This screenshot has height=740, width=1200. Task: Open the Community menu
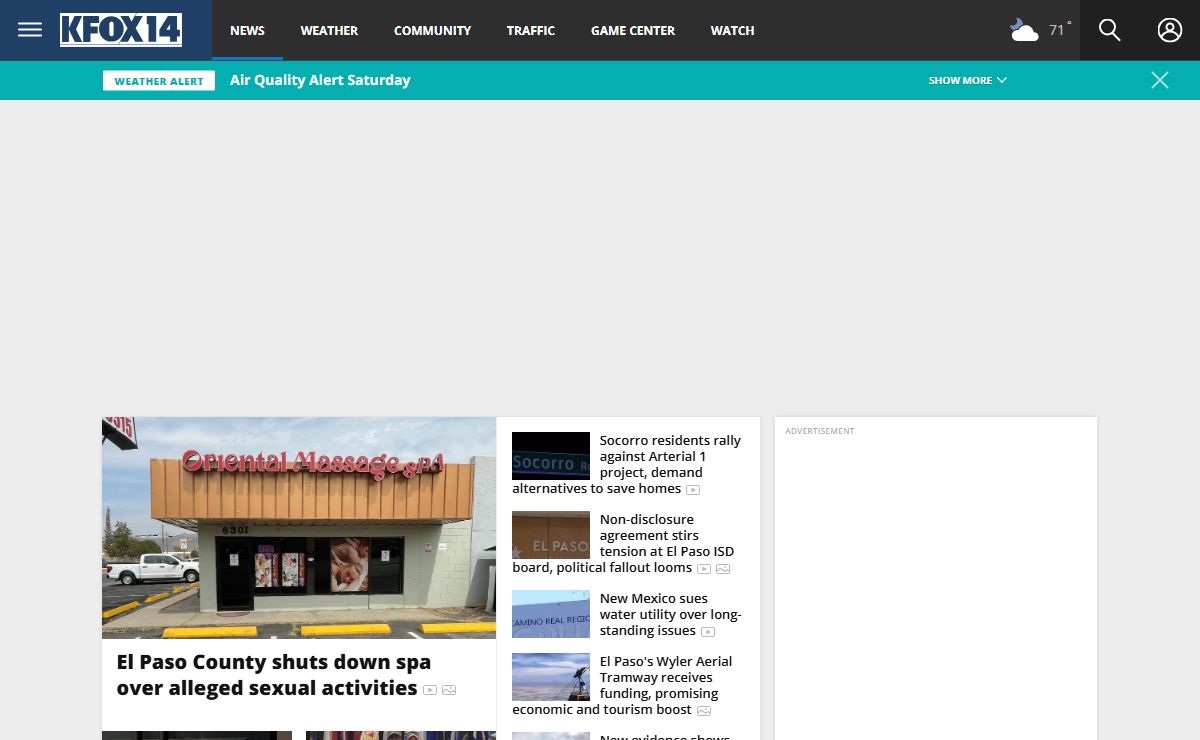[x=432, y=30]
